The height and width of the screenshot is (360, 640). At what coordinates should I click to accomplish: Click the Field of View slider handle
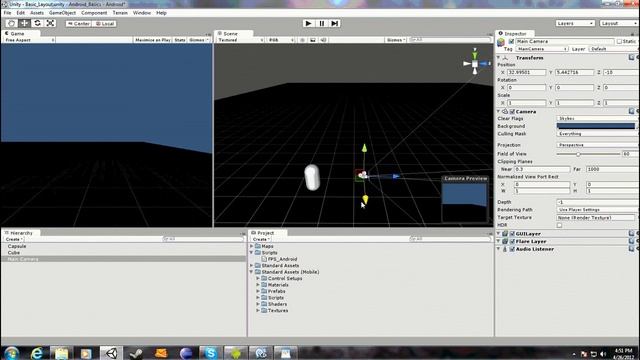pos(578,154)
